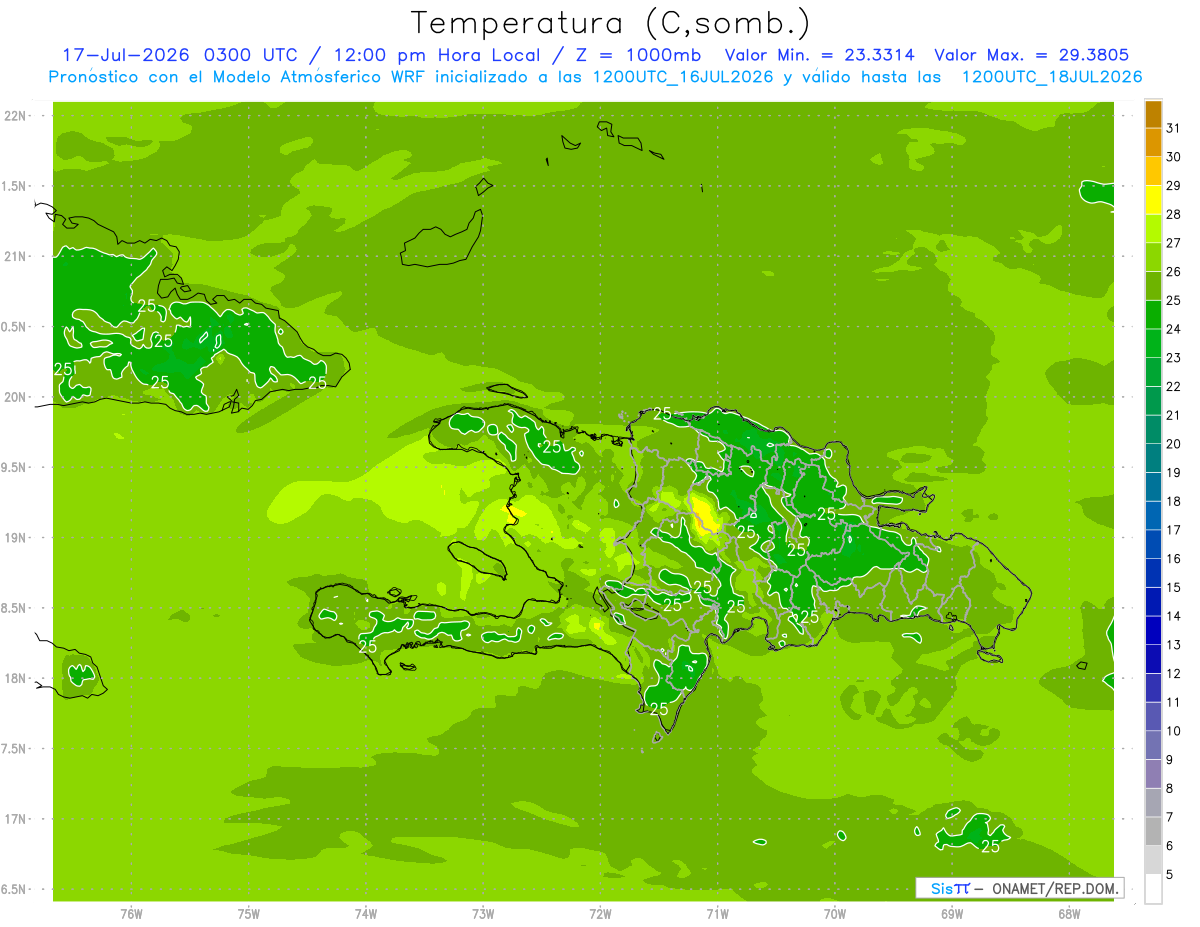This screenshot has width=1200, height=927.
Task: Click the yellow hot spot near 71W, 19N
Action: click(x=705, y=514)
